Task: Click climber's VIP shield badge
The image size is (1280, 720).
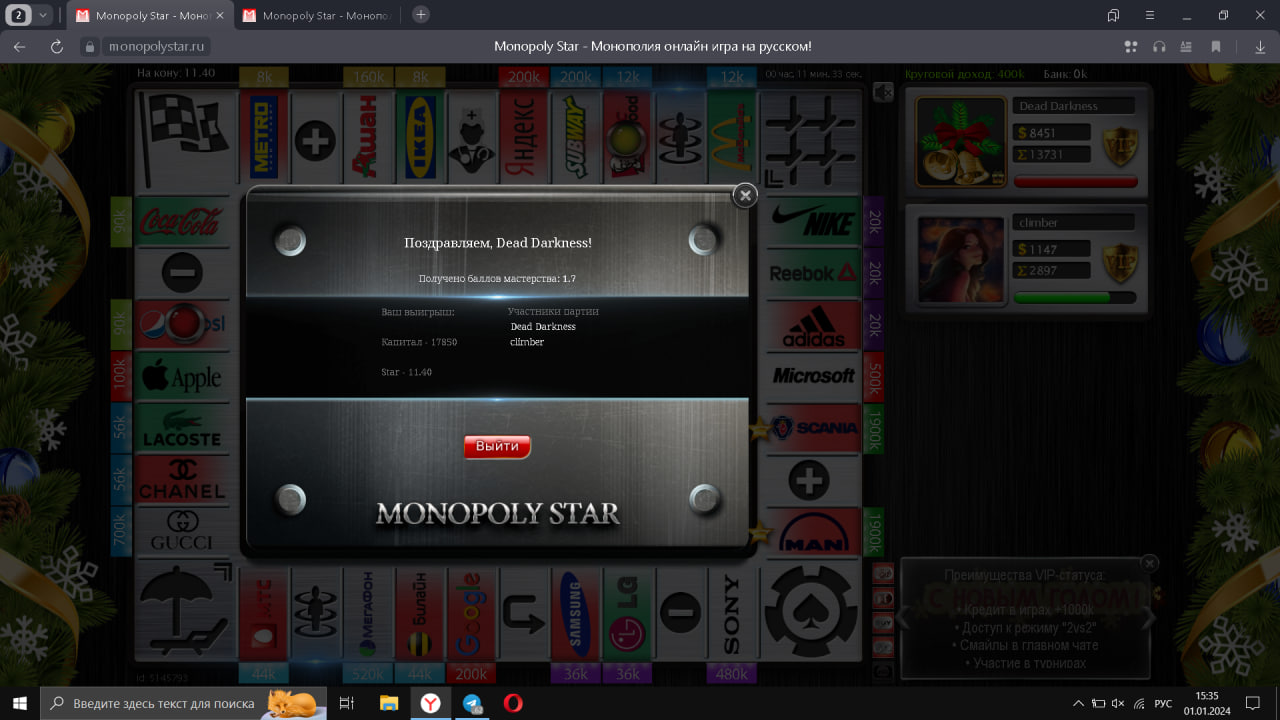Action: click(x=1120, y=262)
